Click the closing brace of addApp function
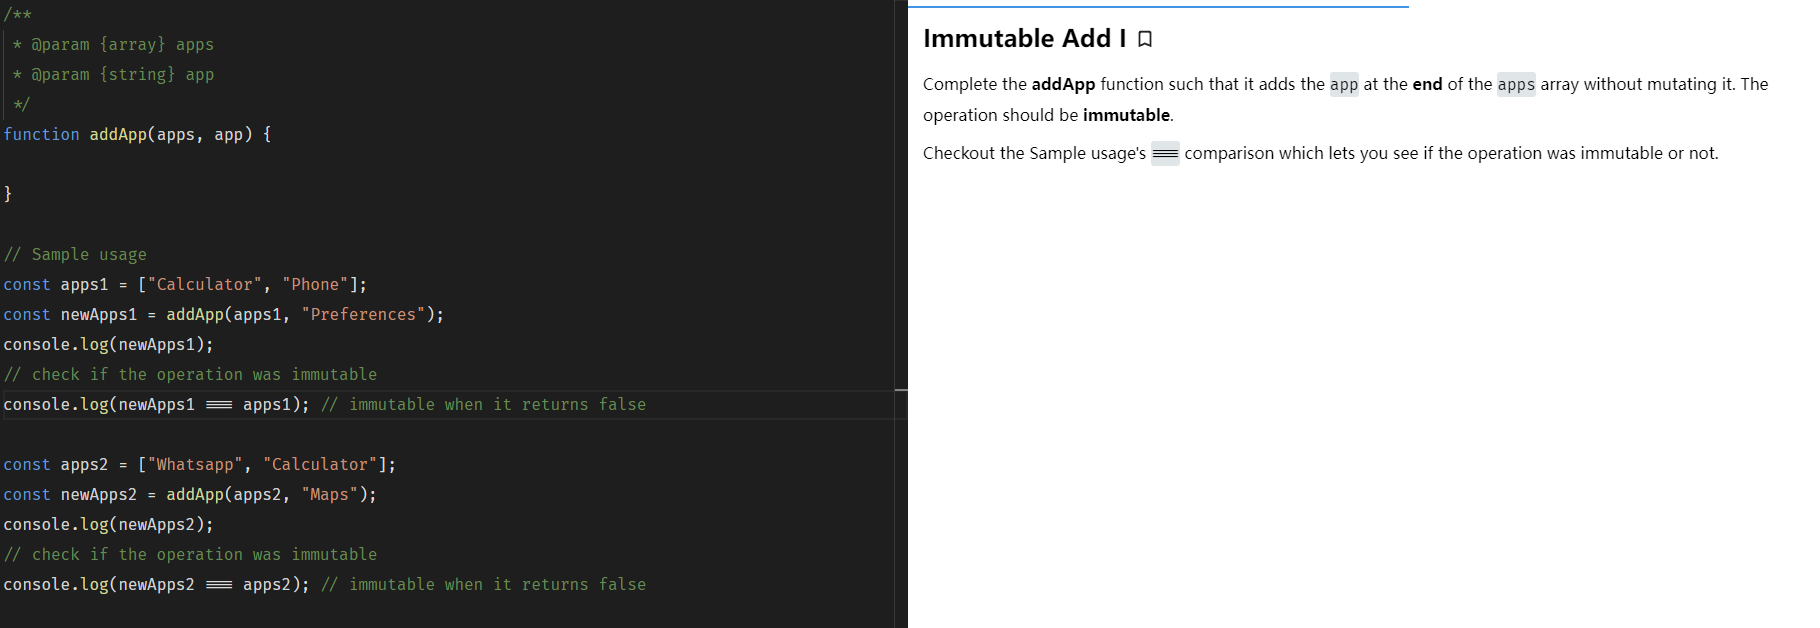Screen dimensions: 1820x628 pyautogui.click(x=8, y=194)
